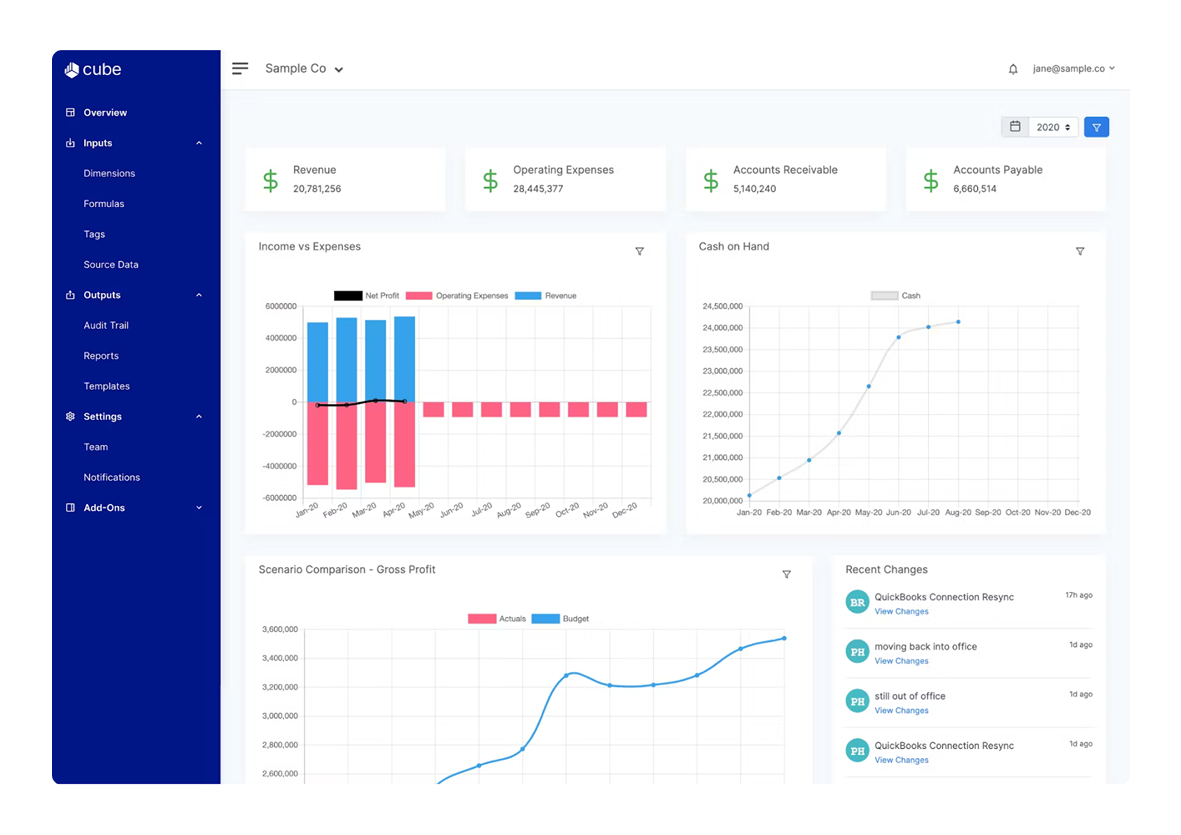Open the Scenario Comparison chart filter icon

pyautogui.click(x=787, y=574)
